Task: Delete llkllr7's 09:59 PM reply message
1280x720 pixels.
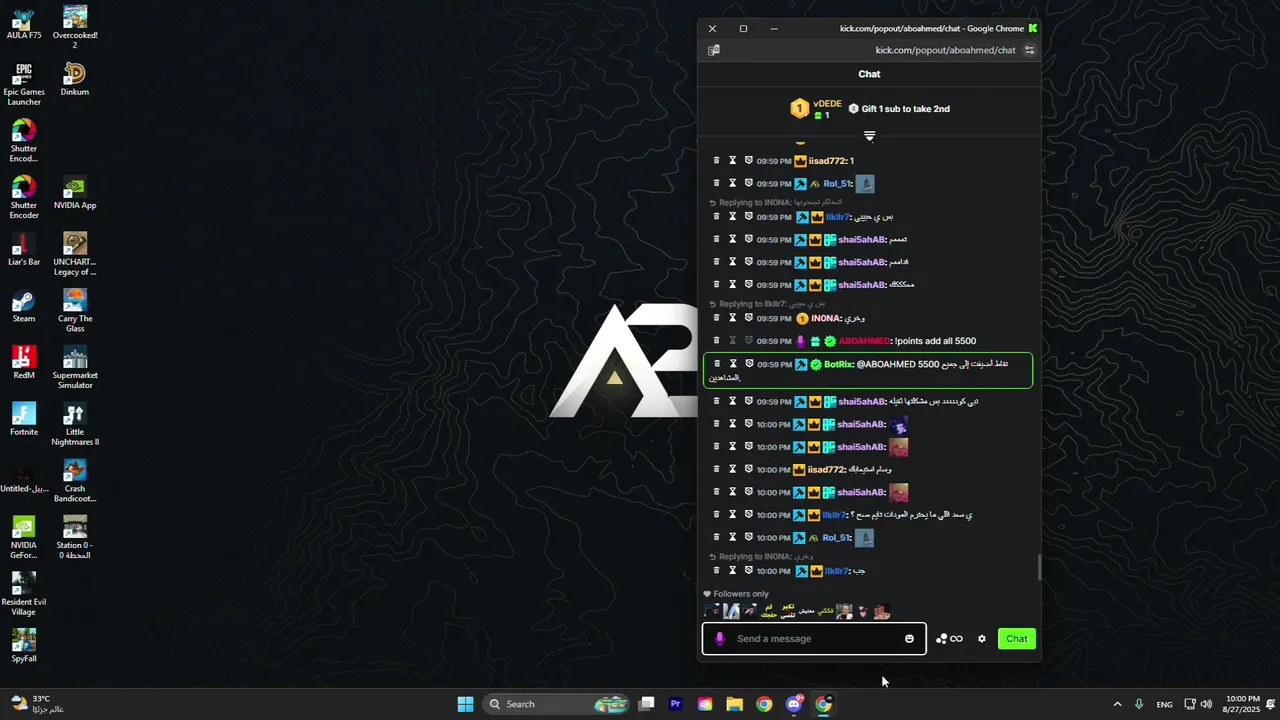Action: click(716, 216)
